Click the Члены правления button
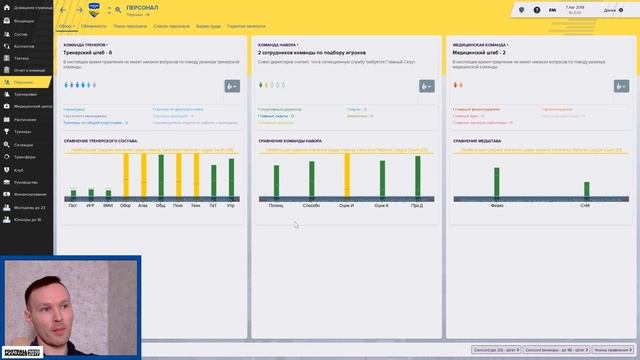Screen dimensions: 640x360 613,350
